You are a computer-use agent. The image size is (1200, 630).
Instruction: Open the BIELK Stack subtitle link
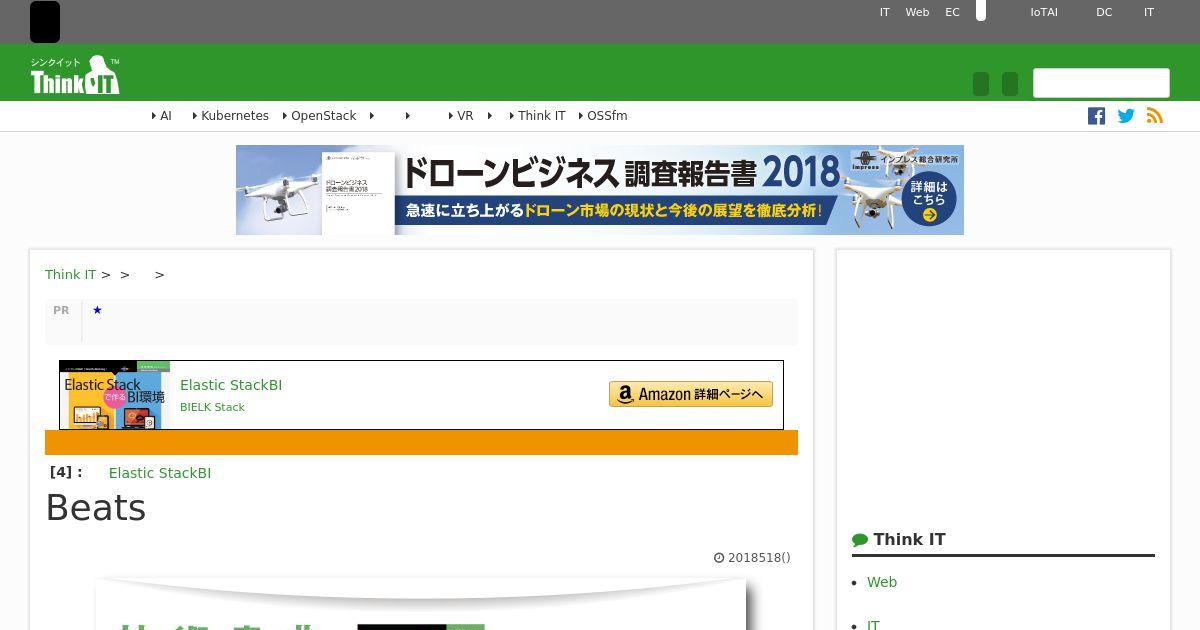(212, 407)
